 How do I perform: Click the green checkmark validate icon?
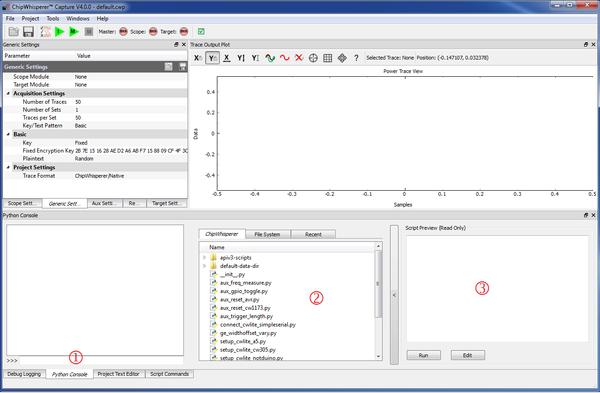[x=201, y=32]
